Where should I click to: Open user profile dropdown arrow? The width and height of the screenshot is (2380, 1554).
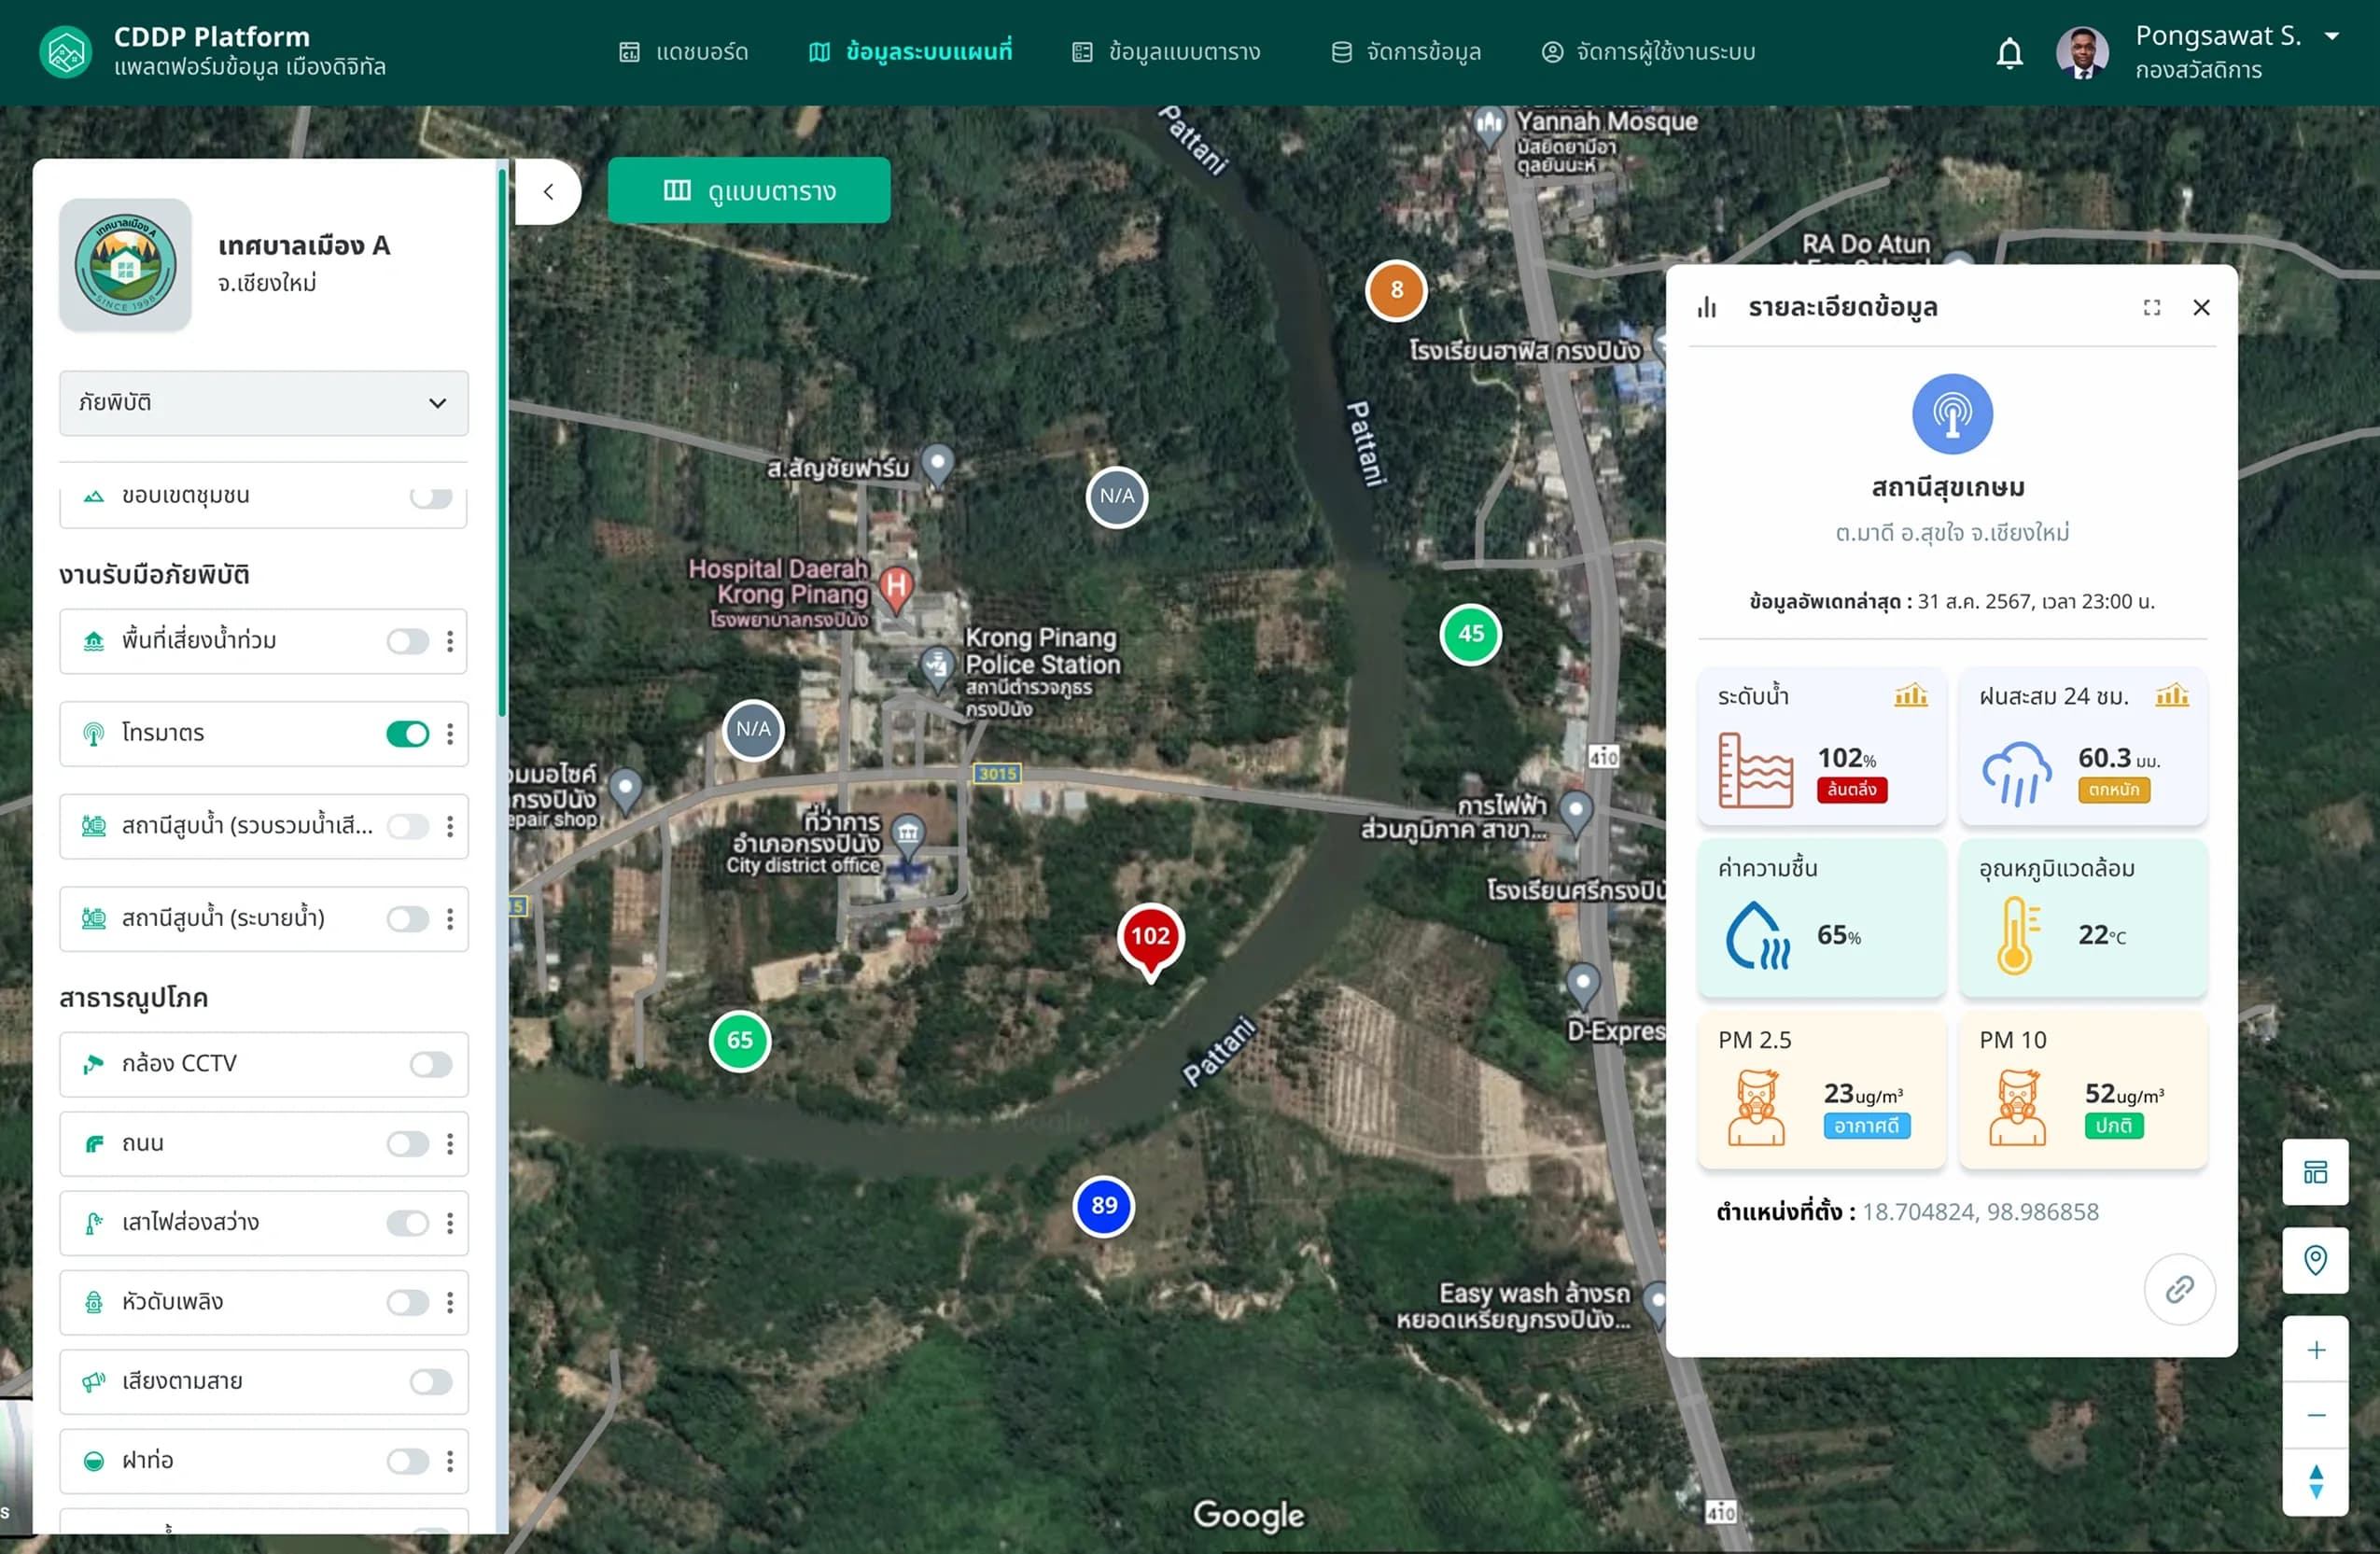pos(2331,36)
